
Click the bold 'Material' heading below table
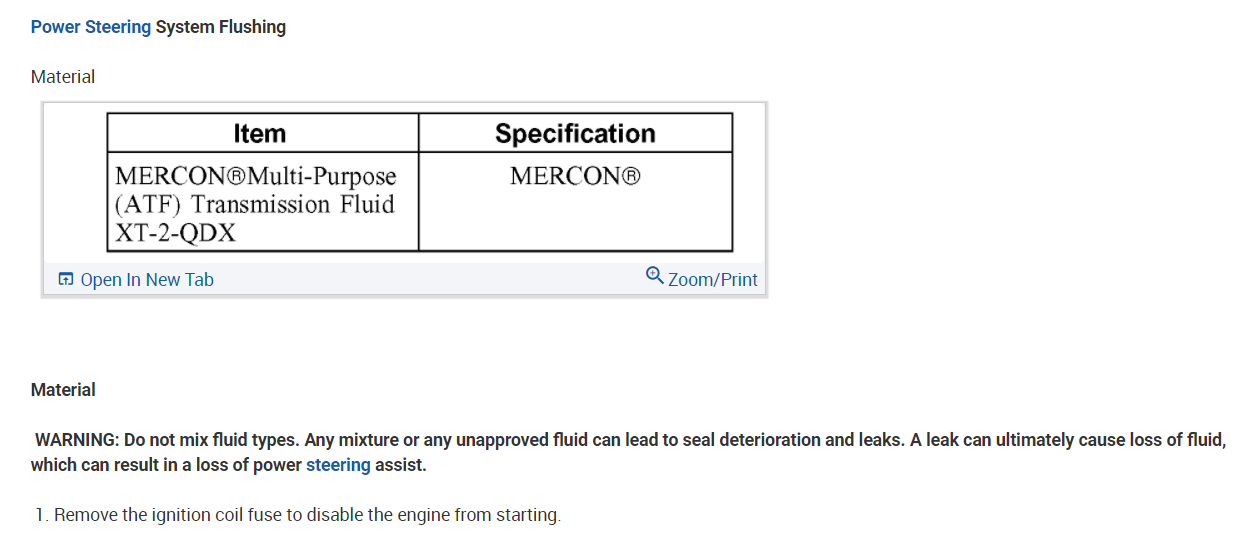pyautogui.click(x=63, y=390)
